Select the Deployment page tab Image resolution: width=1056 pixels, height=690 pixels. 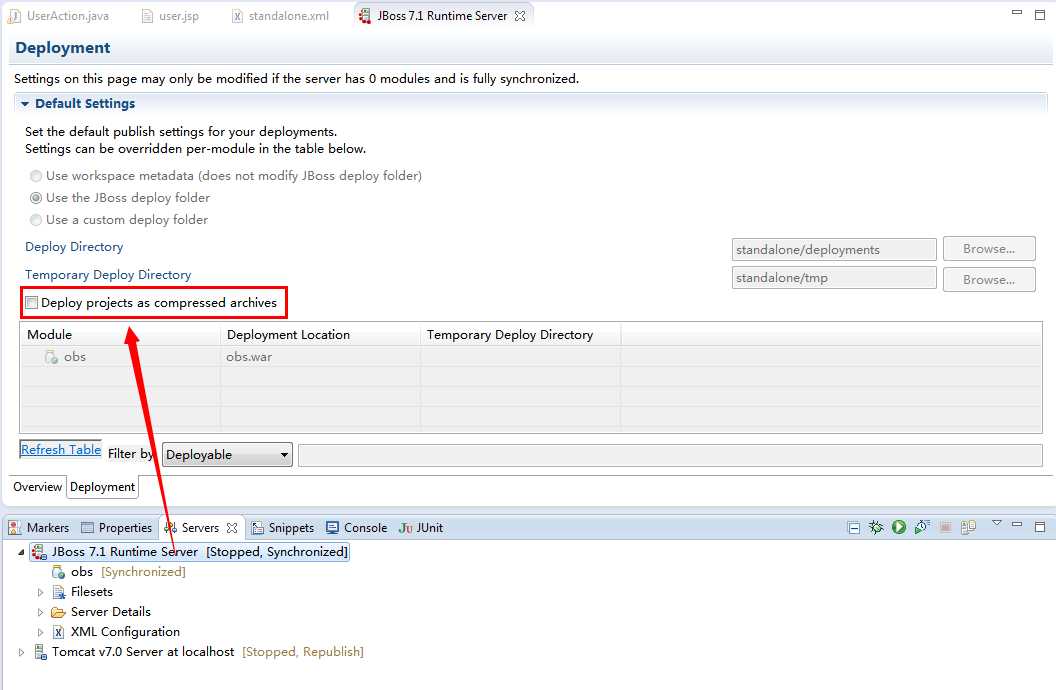tap(102, 487)
